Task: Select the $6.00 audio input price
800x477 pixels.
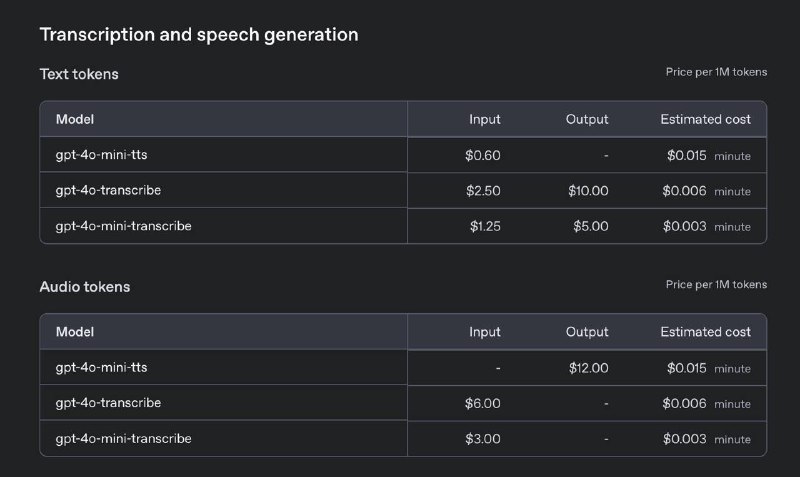Action: [483, 404]
